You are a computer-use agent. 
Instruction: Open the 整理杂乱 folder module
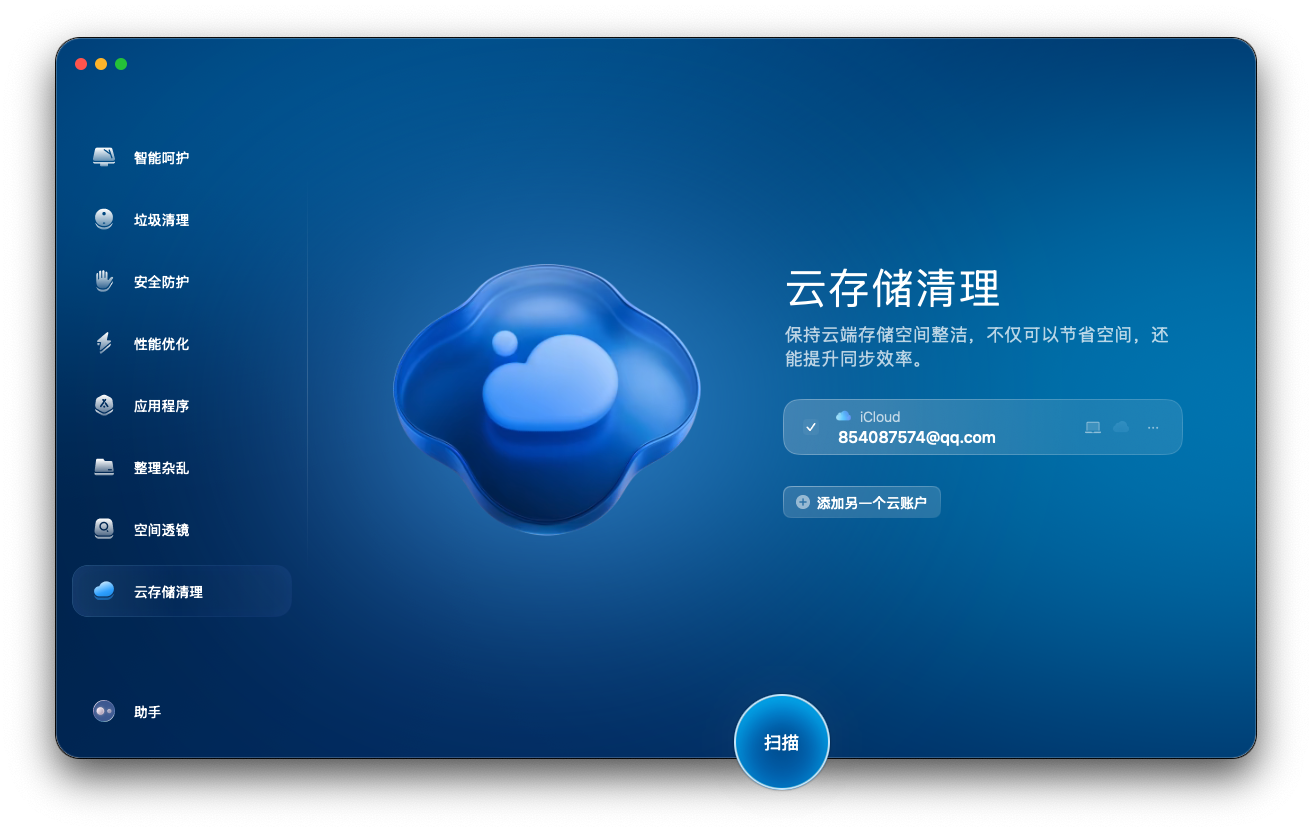[x=160, y=468]
